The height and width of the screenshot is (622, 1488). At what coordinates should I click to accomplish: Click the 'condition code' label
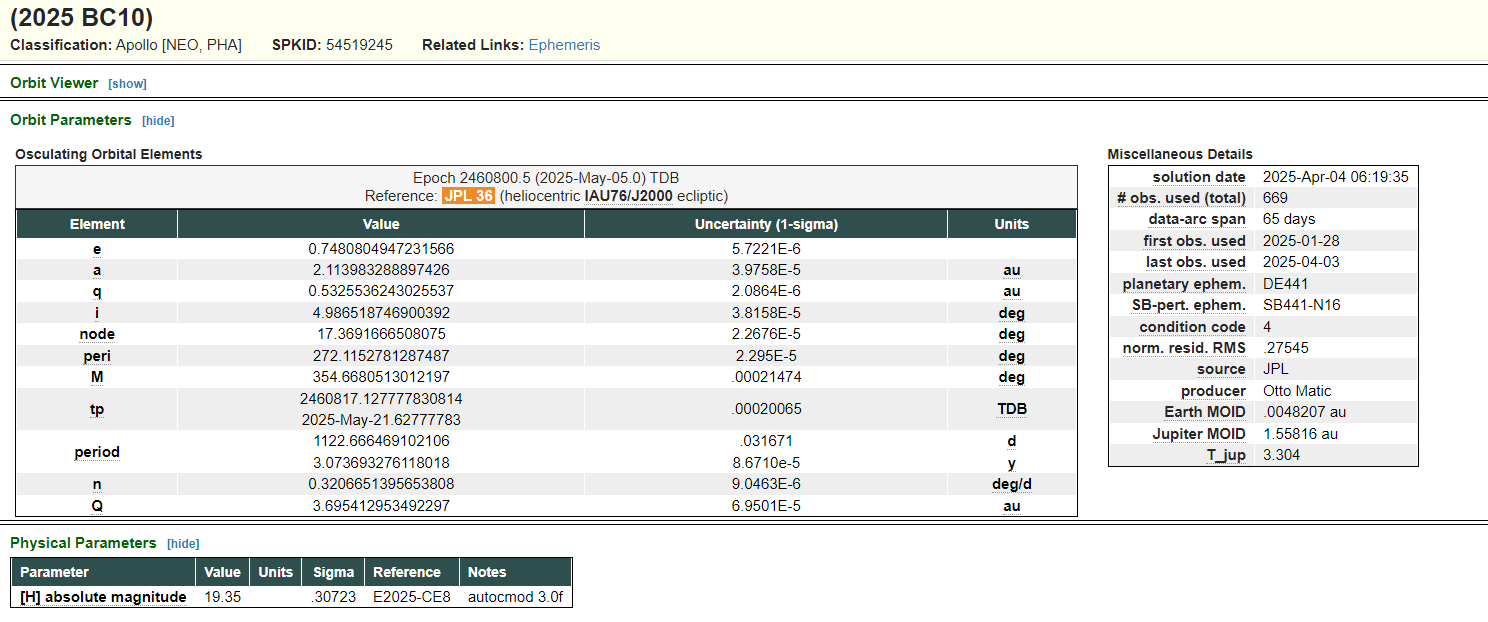tap(1192, 327)
